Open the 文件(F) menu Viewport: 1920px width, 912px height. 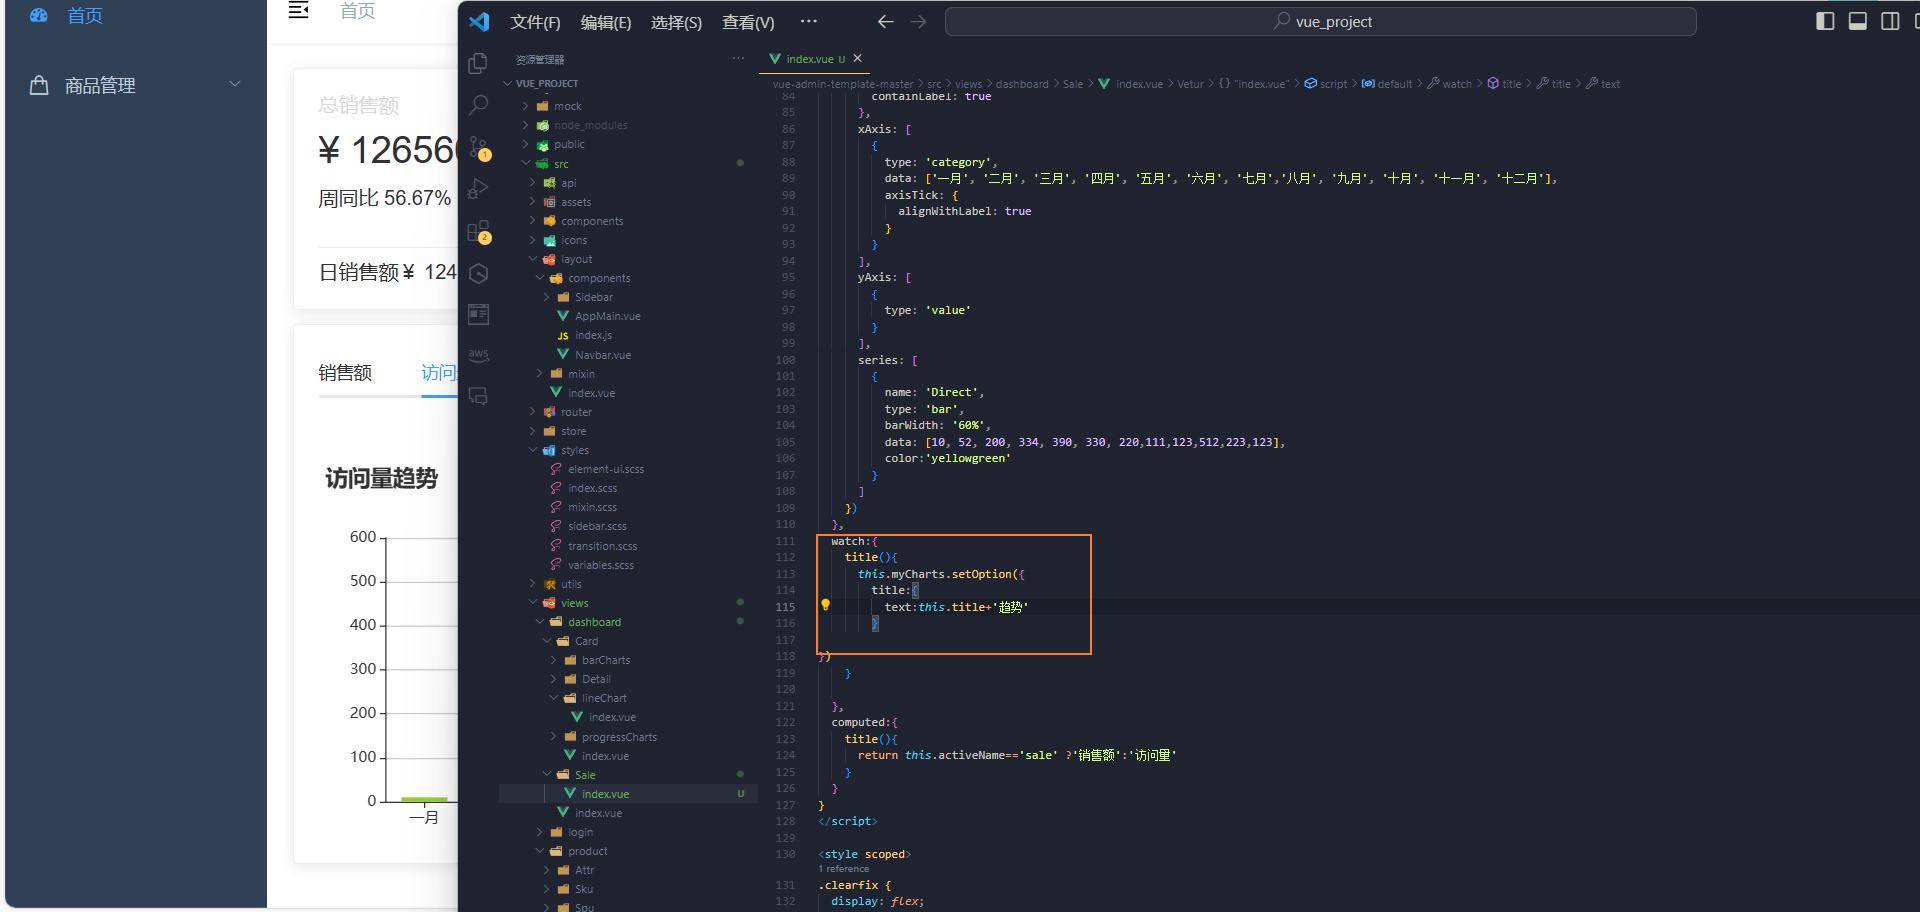click(535, 22)
